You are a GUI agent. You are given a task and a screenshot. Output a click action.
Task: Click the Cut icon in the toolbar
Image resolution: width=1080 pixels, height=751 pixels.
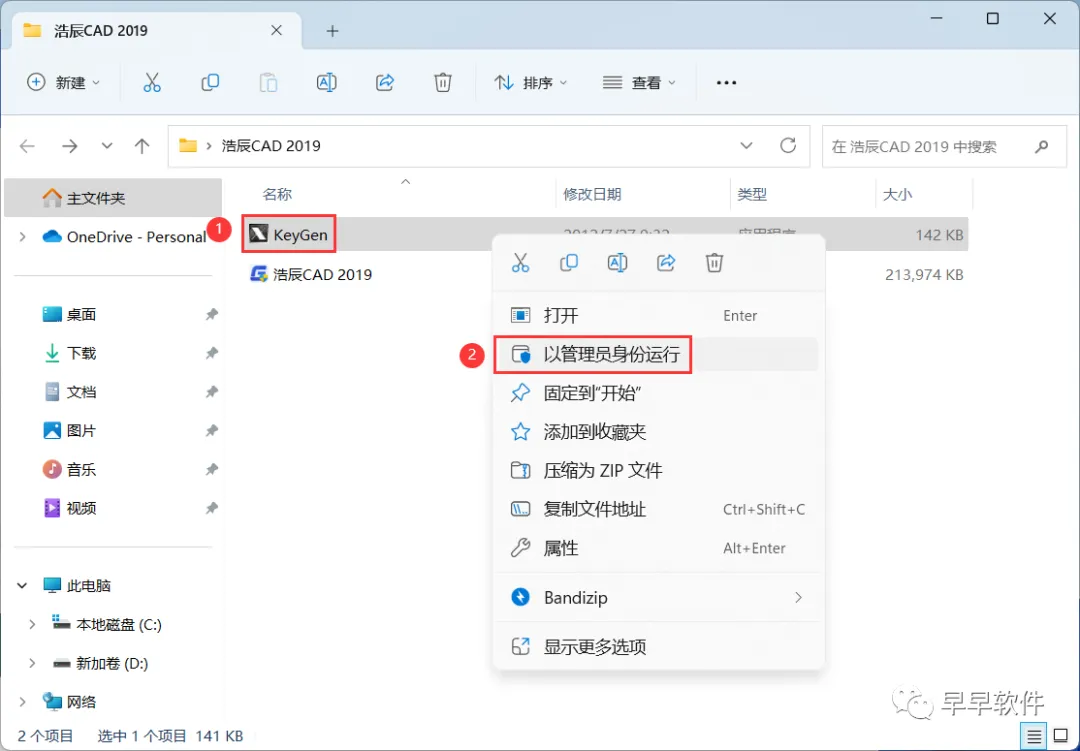pos(152,83)
